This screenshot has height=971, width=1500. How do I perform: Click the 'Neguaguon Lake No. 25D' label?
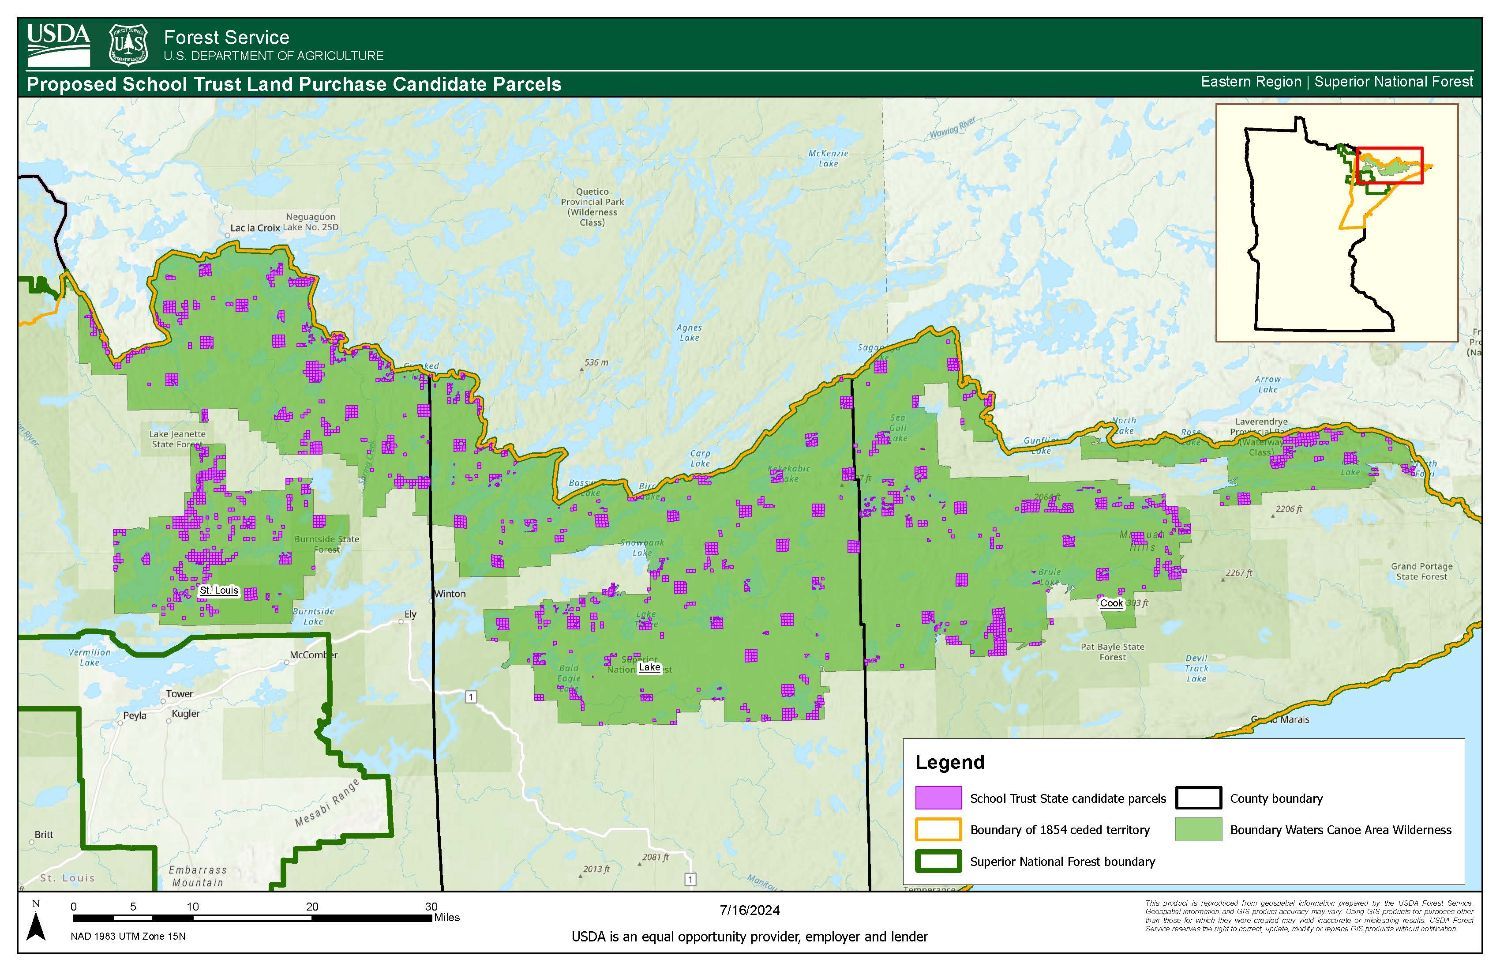[x=310, y=222]
